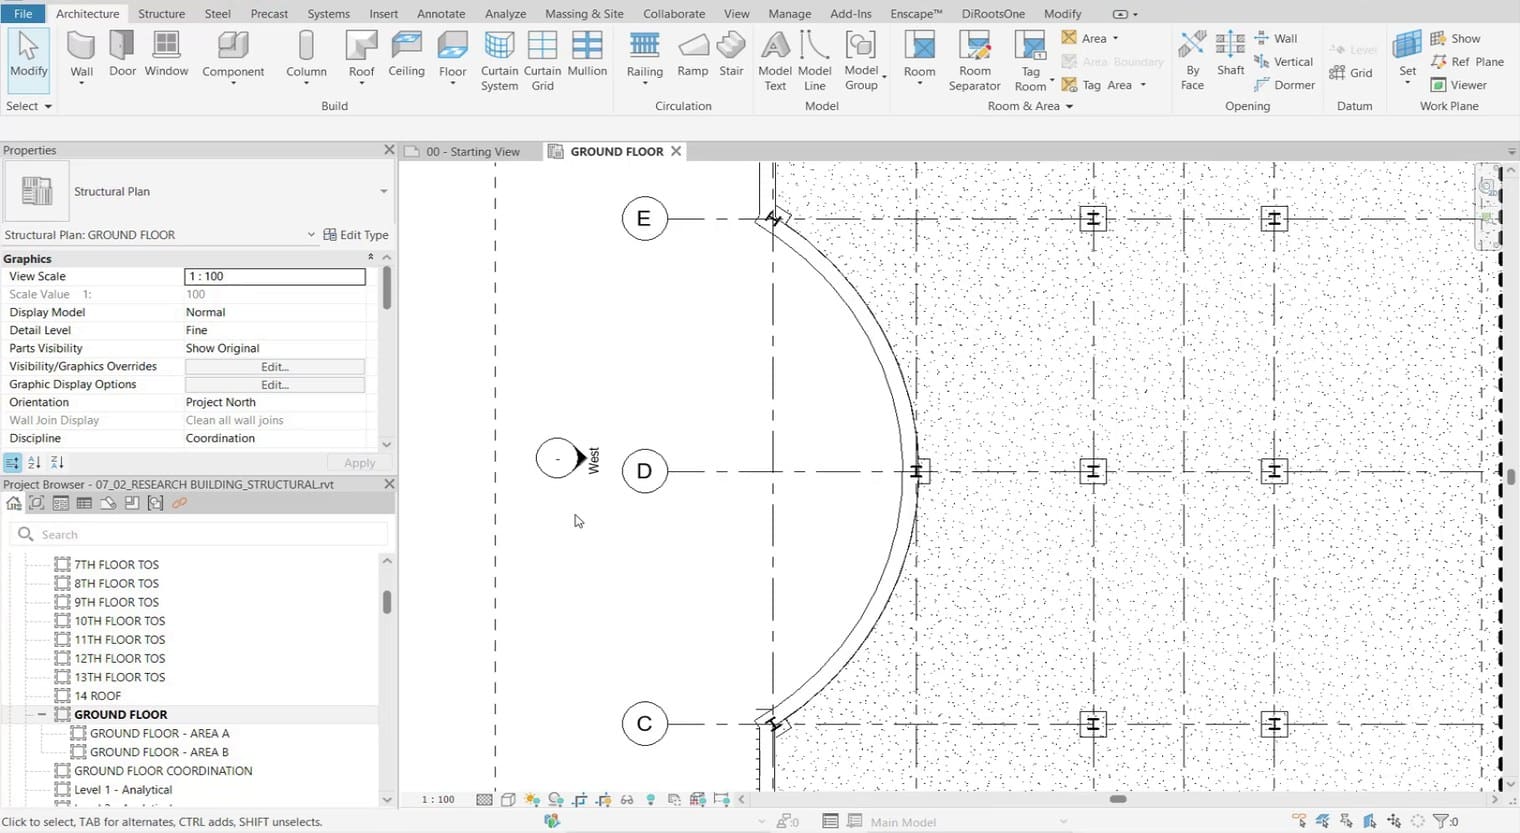Toggle Select Elements by Face
This screenshot has width=1520, height=833.
(x=1370, y=821)
